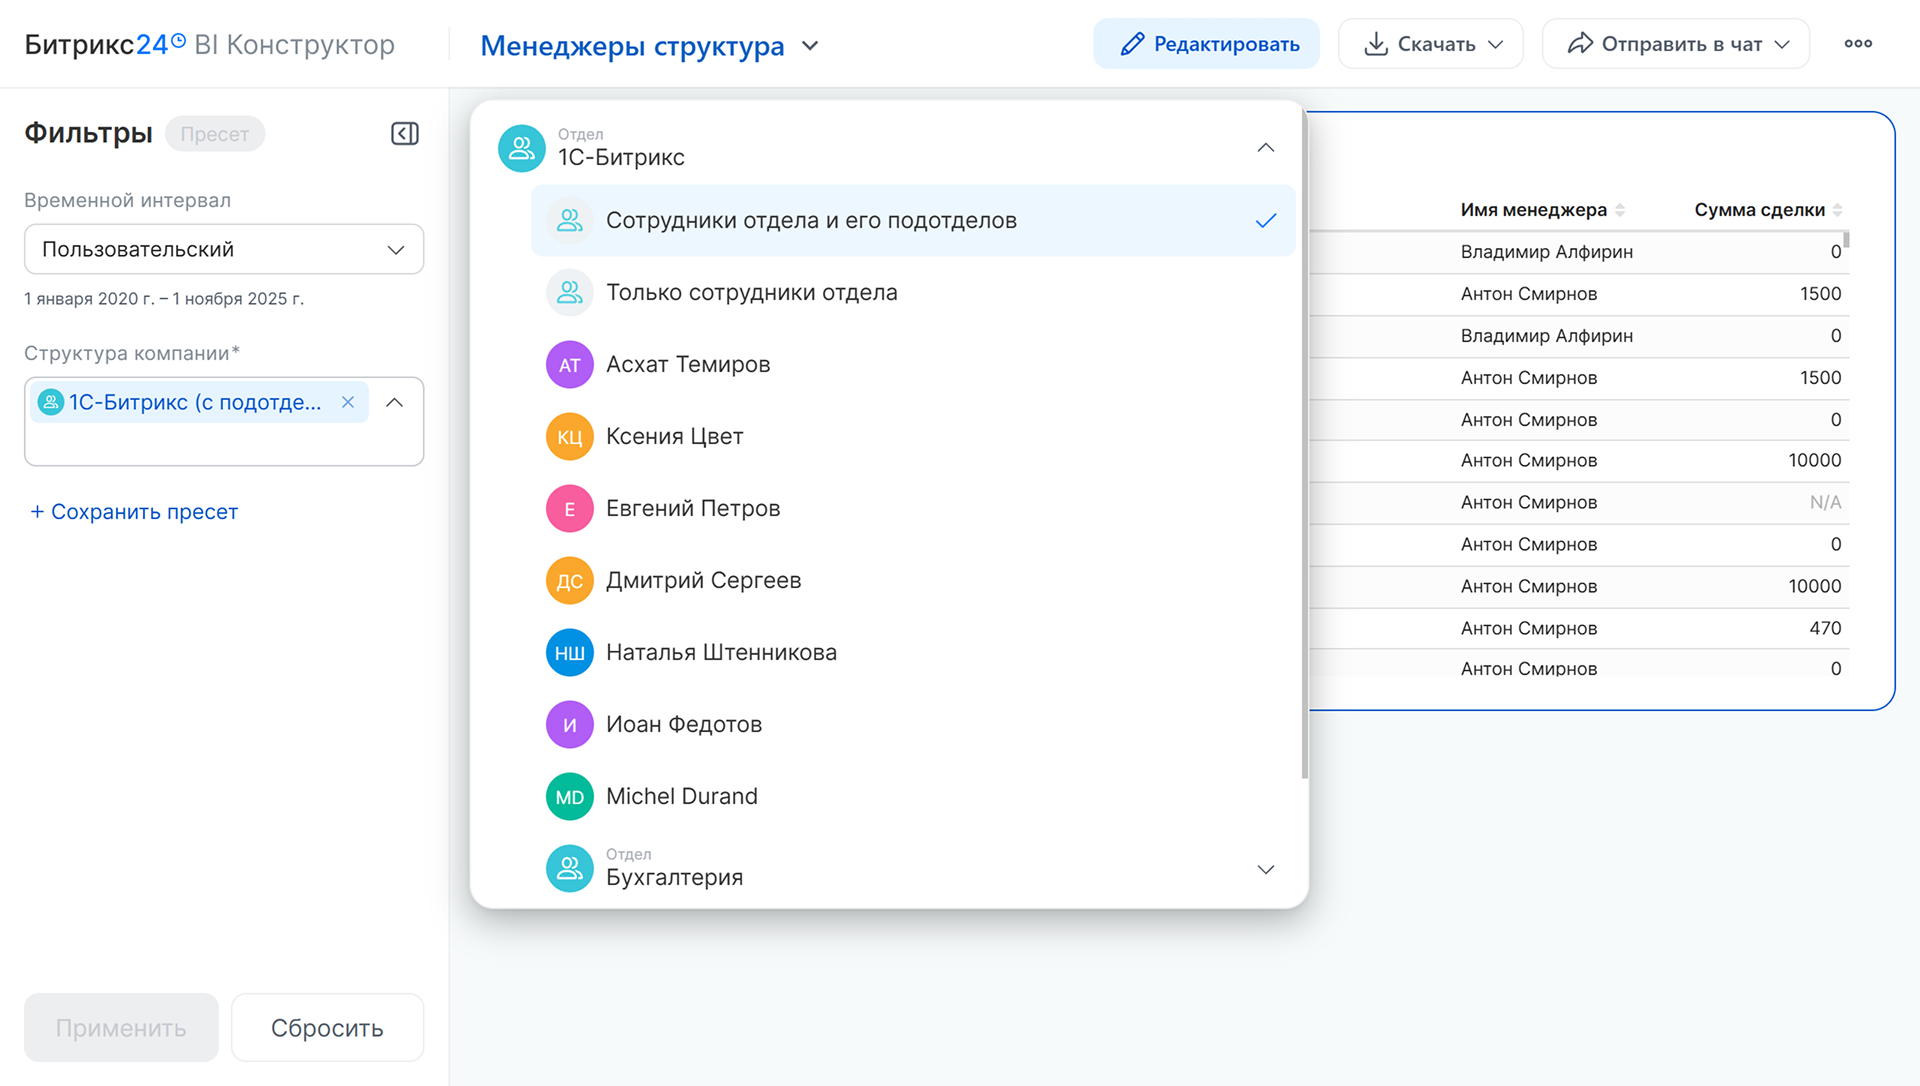Click the Ксения Цвет avatar icon

pyautogui.click(x=569, y=437)
